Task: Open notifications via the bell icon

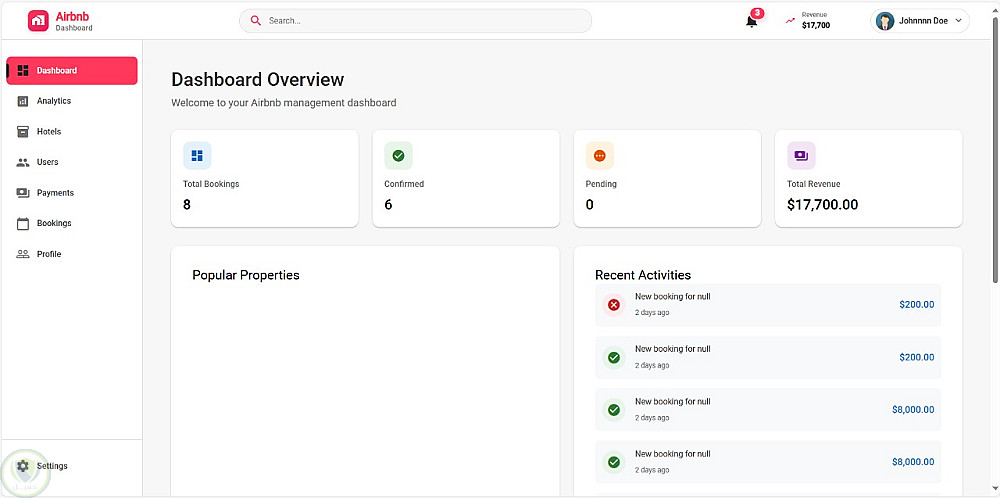Action: pos(751,22)
